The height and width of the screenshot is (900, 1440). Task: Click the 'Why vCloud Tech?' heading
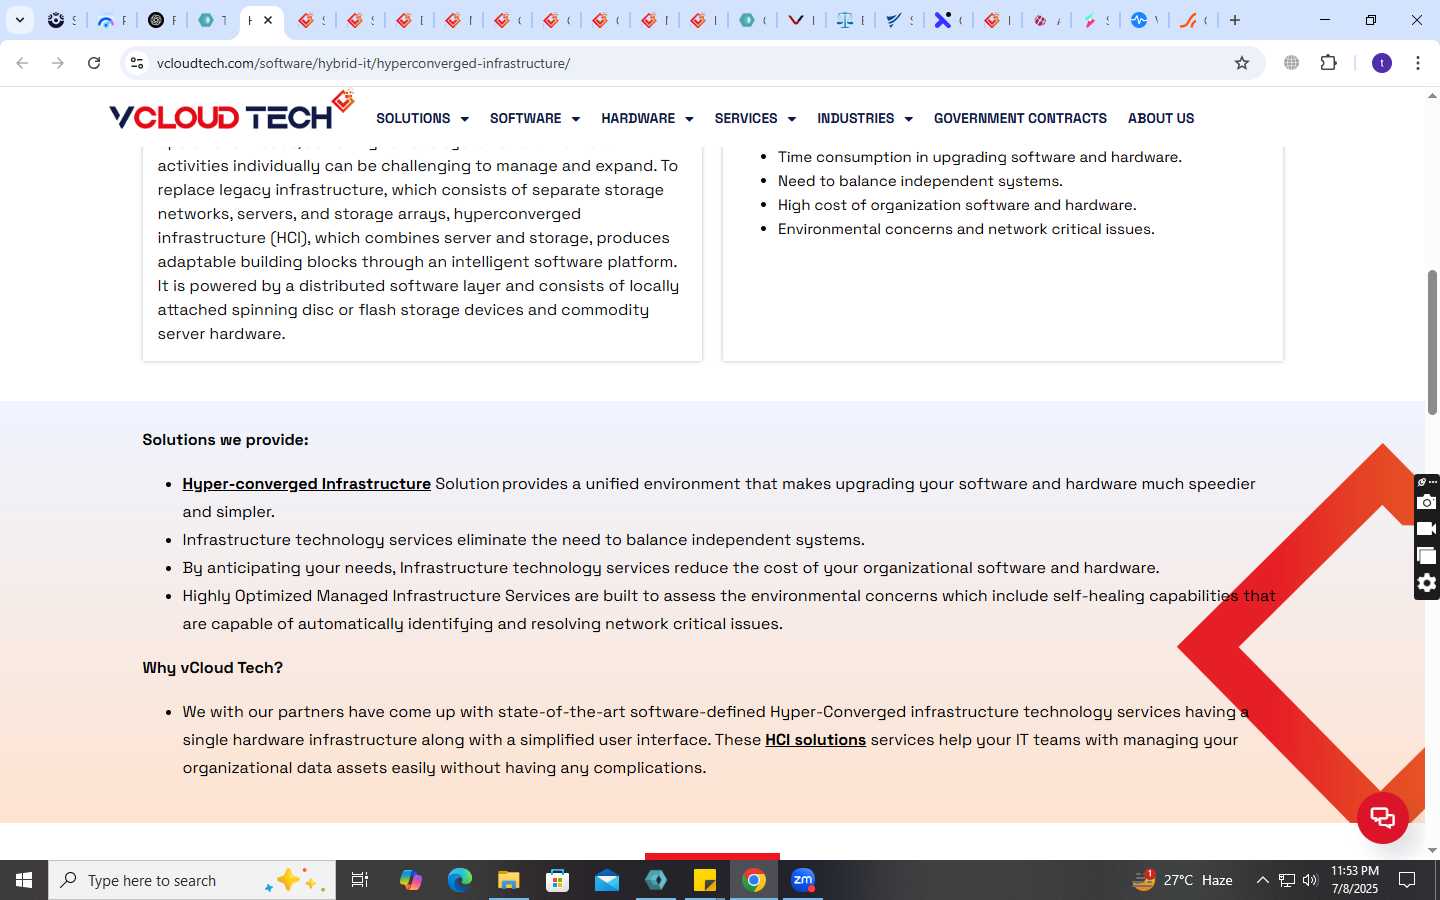(212, 668)
